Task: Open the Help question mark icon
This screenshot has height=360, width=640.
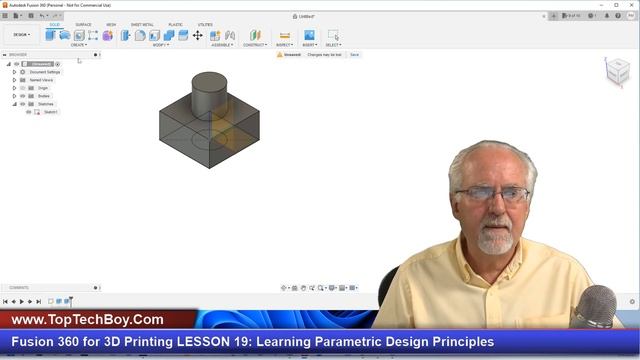Action: (618, 16)
